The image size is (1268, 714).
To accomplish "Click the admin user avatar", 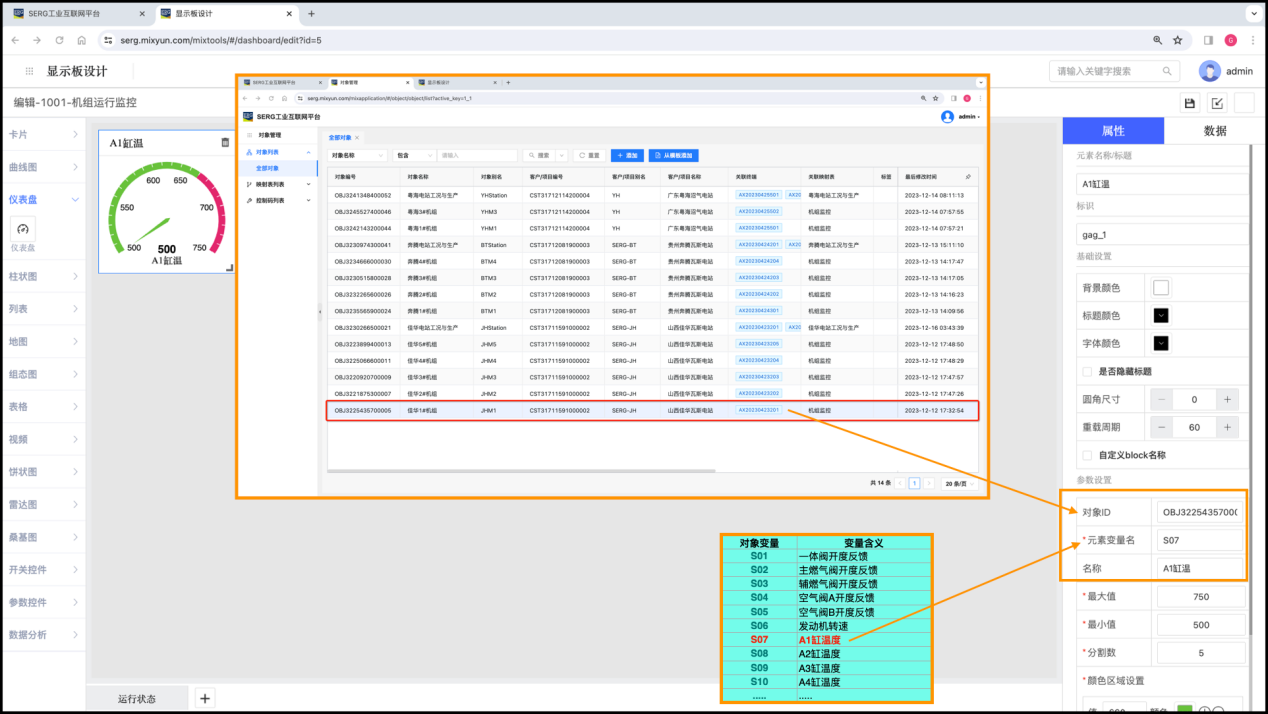I will (1209, 71).
